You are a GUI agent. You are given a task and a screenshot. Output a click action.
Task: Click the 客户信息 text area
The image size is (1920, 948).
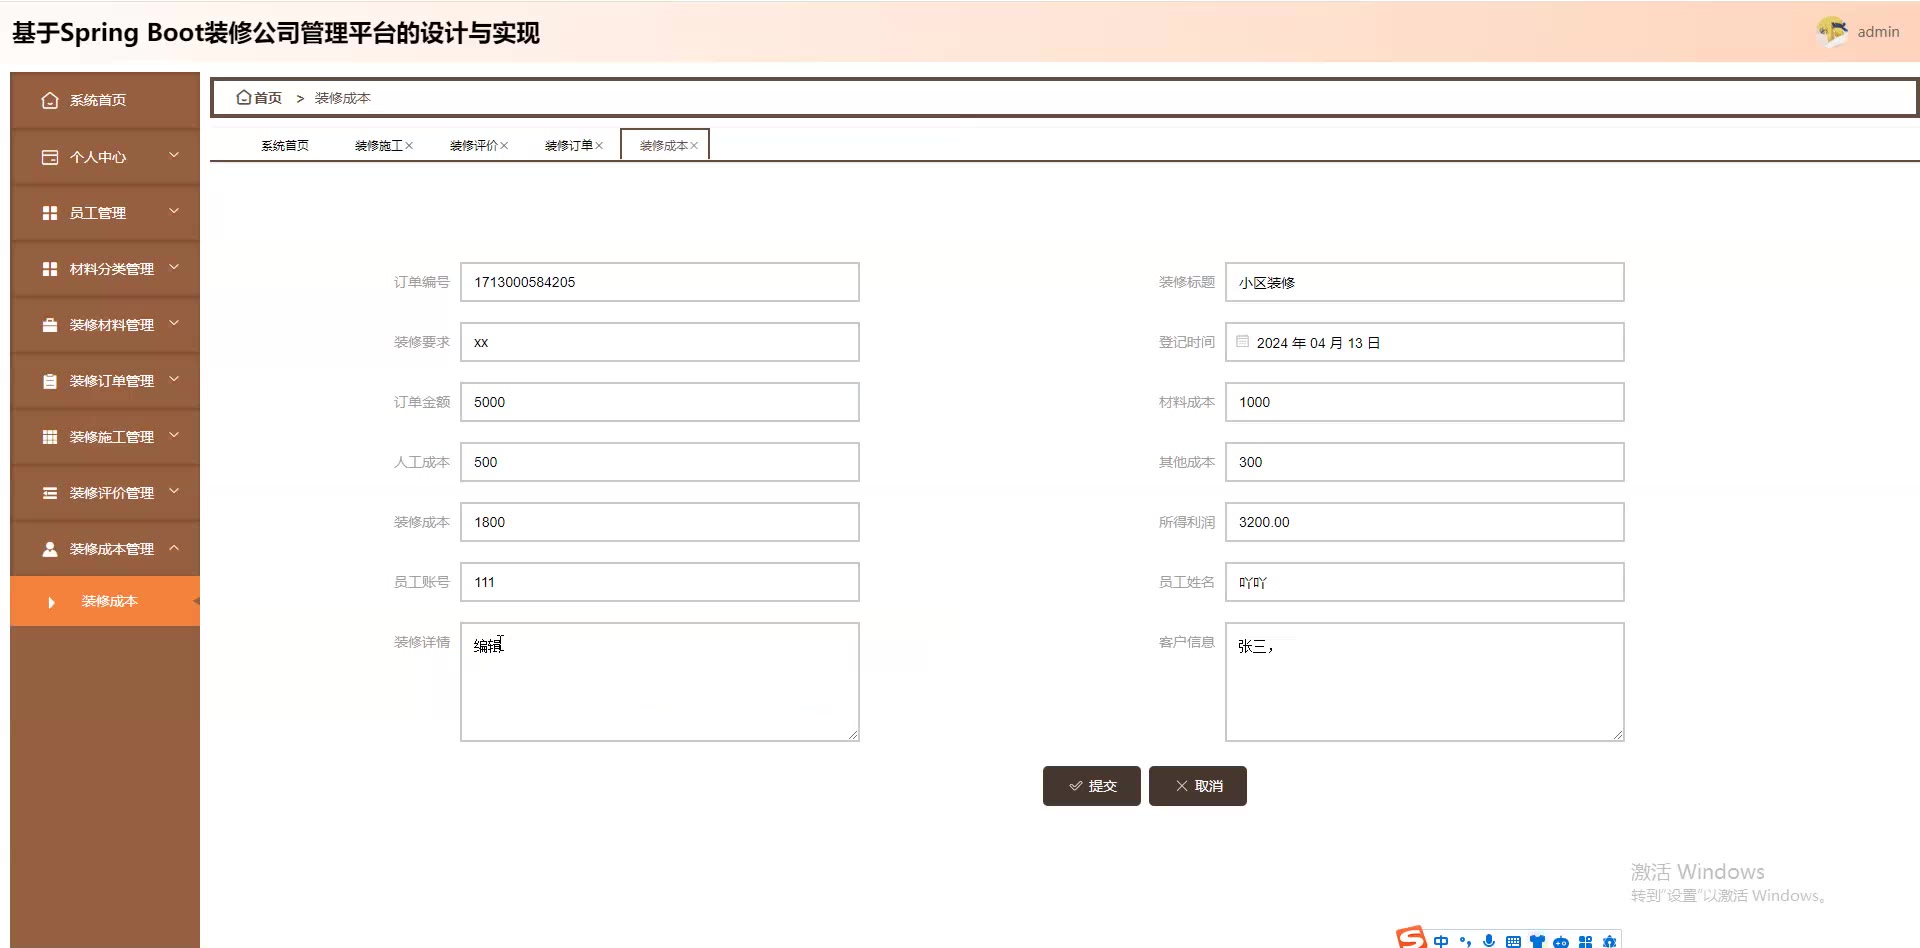pos(1424,682)
